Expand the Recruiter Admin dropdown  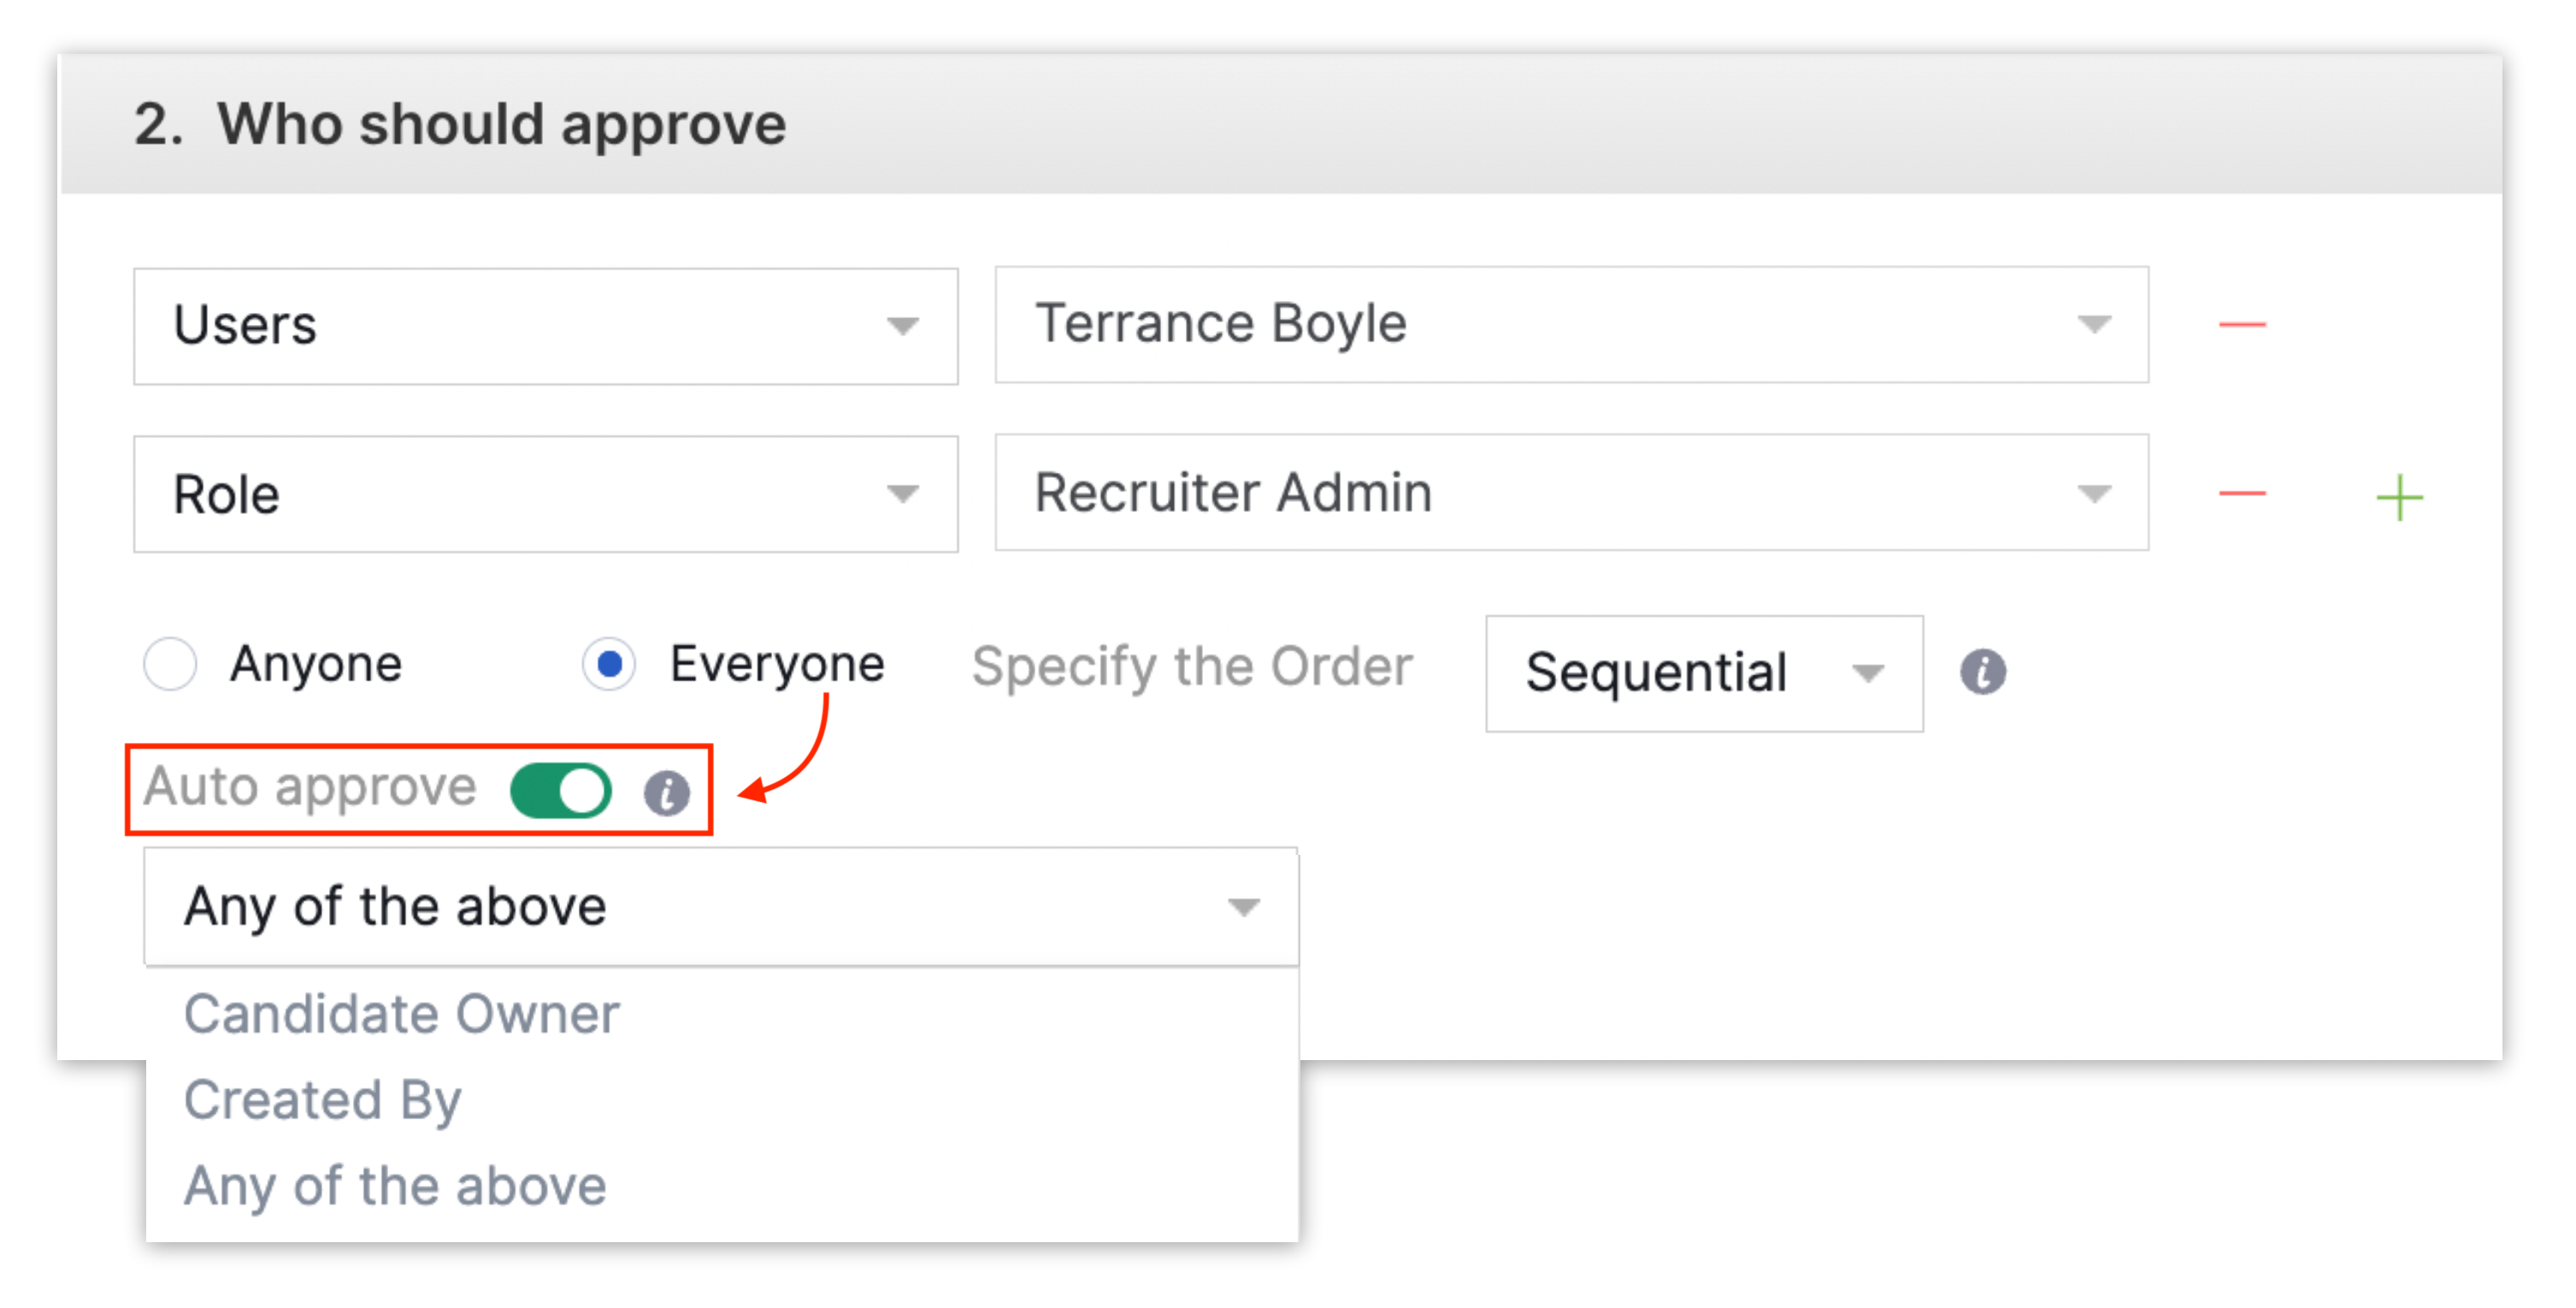(x=1571, y=493)
